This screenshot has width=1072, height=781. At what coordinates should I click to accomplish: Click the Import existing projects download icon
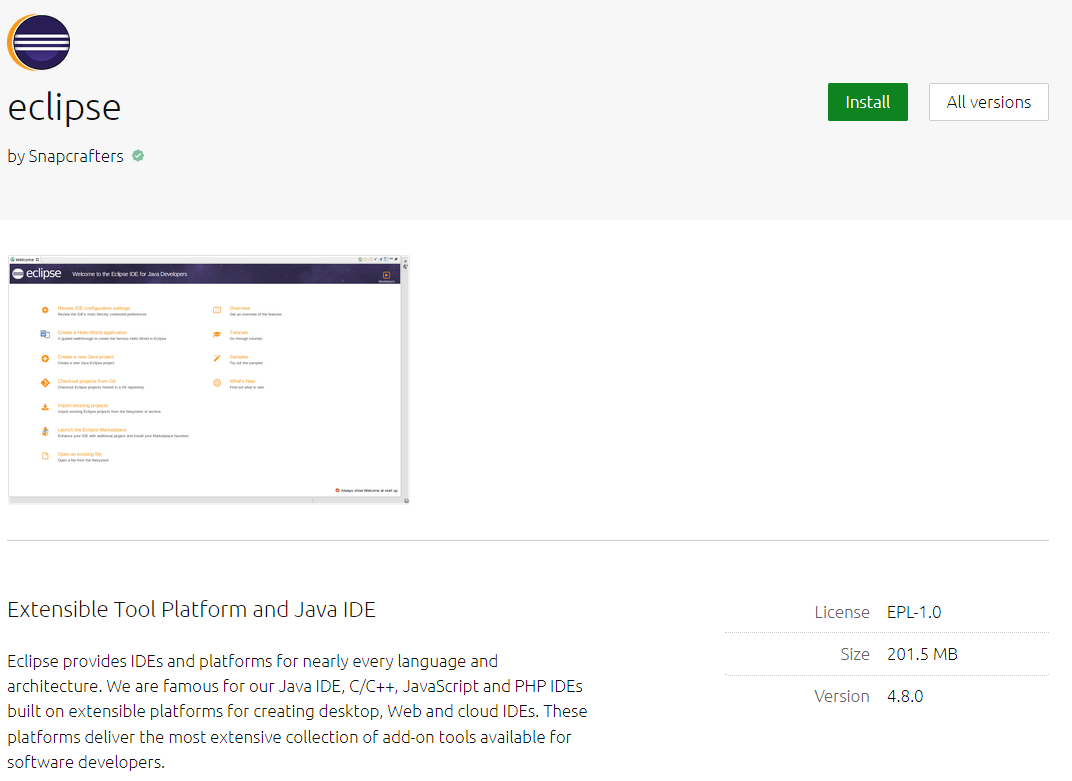[x=45, y=407]
